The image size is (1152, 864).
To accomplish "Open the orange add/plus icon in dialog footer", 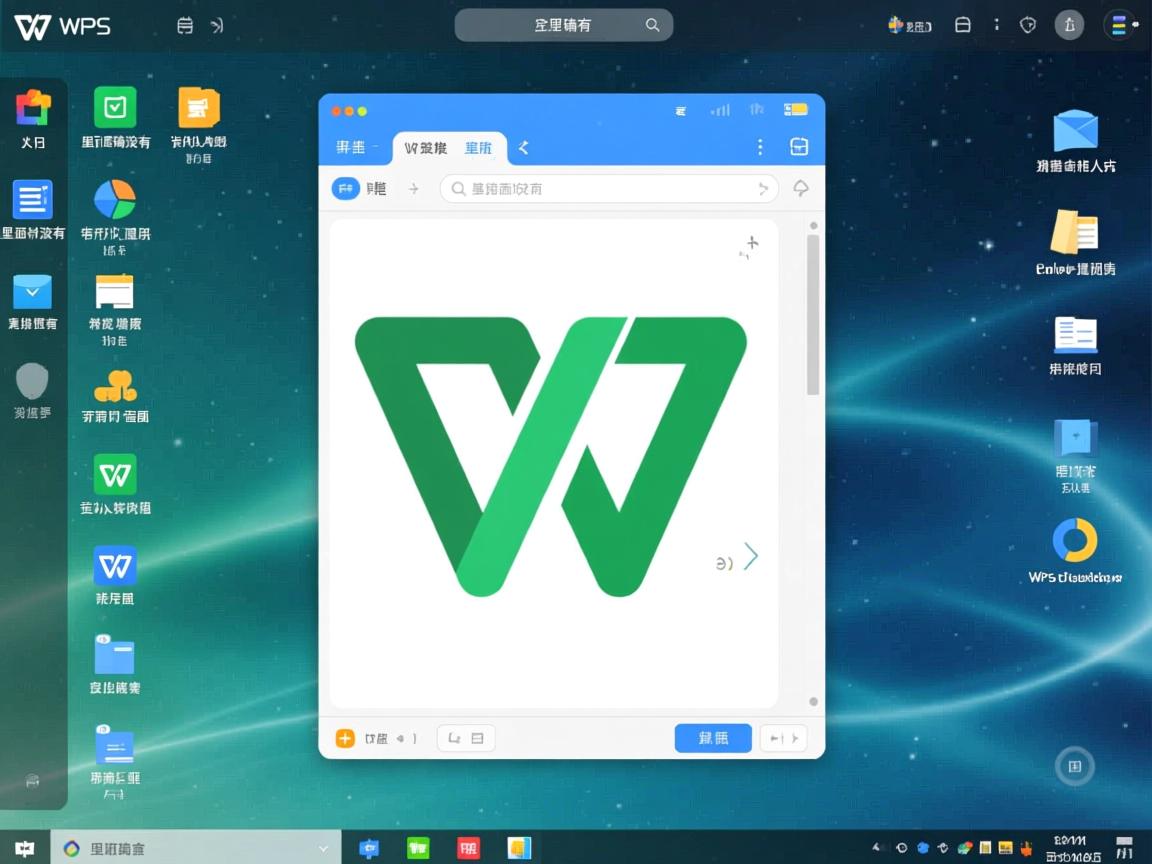I will click(x=345, y=738).
